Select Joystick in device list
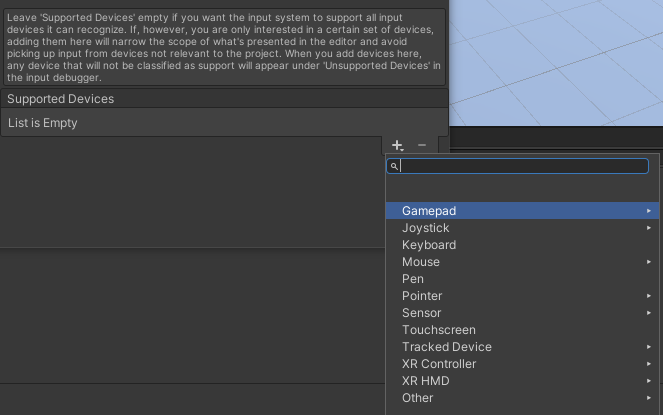Screen dimensions: 663x415 pos(523,228)
